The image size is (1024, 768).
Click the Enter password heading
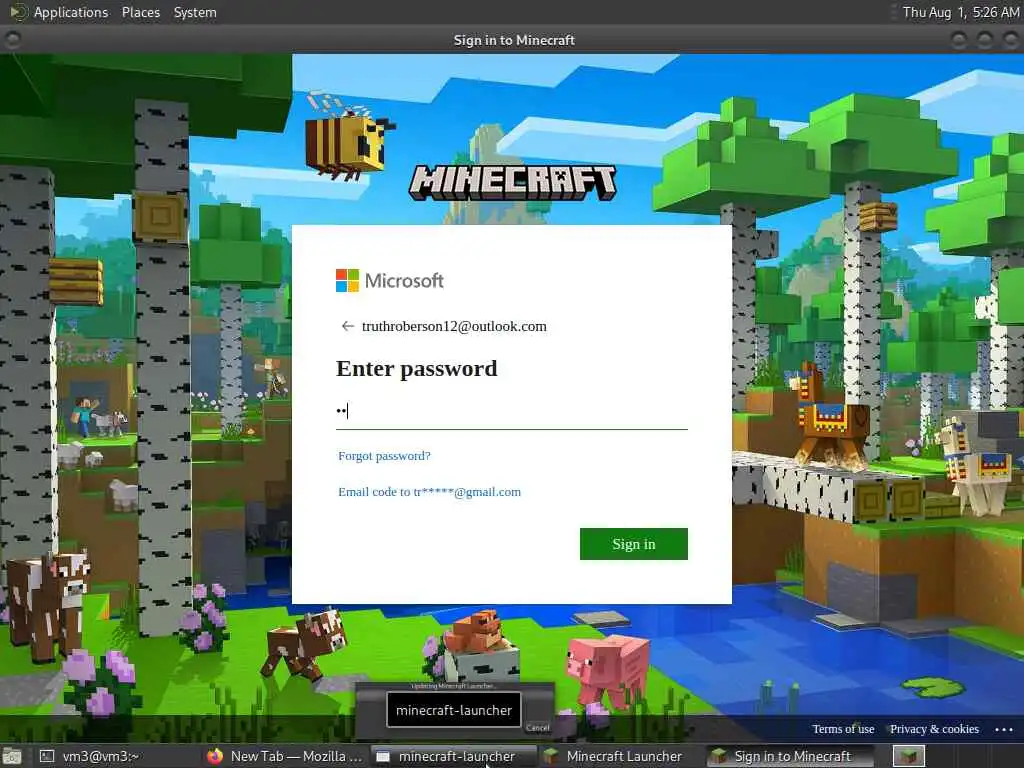pyautogui.click(x=417, y=368)
